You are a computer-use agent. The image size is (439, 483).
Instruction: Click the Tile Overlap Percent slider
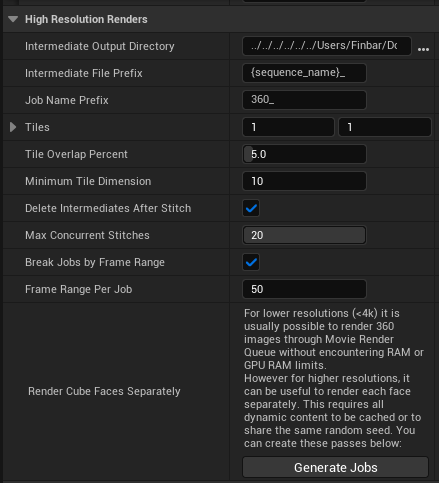[x=304, y=154]
